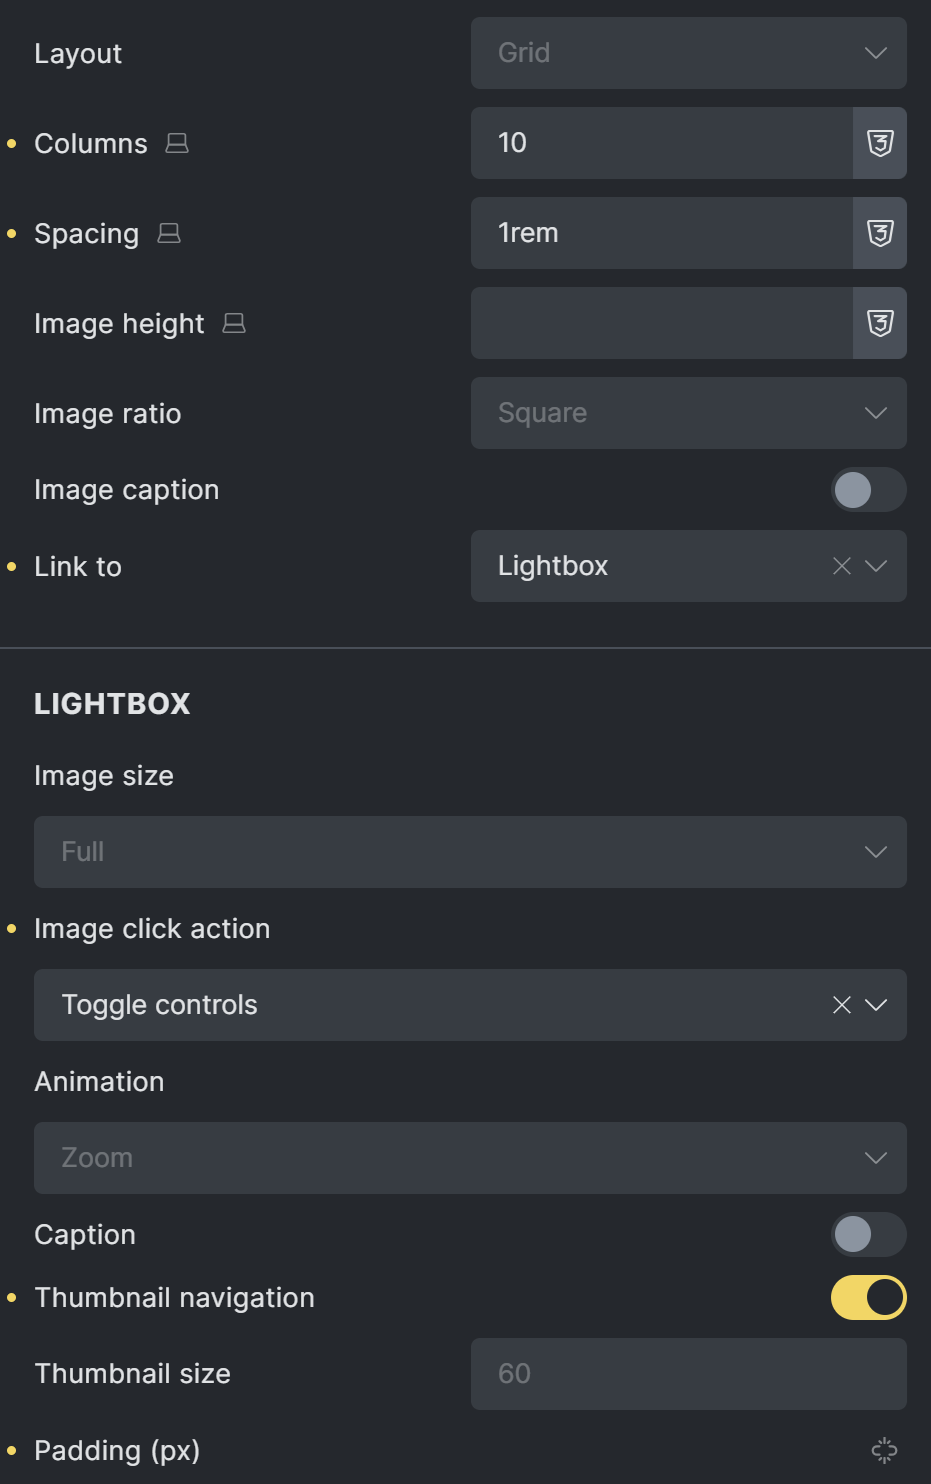This screenshot has width=931, height=1484.
Task: Open the Animation dropdown showing Zoom
Action: [470, 1158]
